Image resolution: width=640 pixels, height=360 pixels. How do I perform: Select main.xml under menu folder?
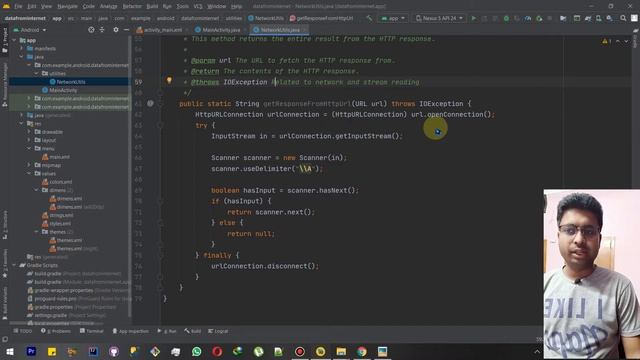59,157
